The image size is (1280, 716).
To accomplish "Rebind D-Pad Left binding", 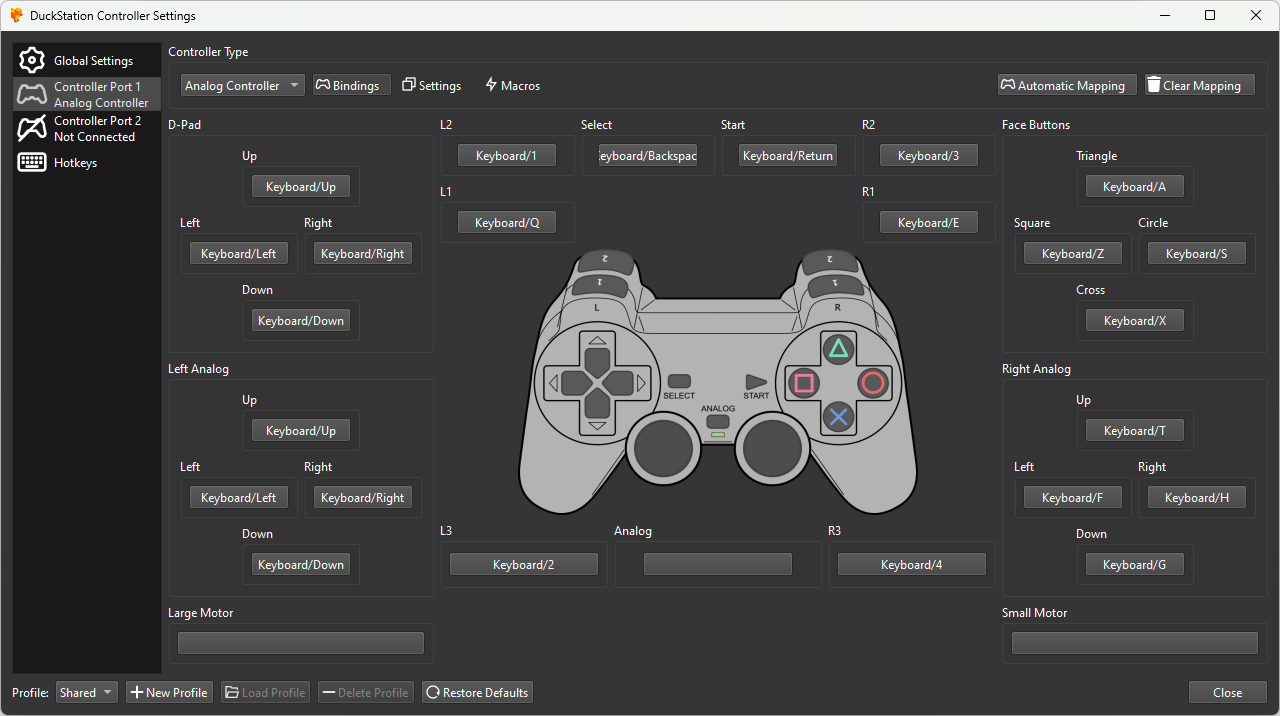I will point(239,254).
